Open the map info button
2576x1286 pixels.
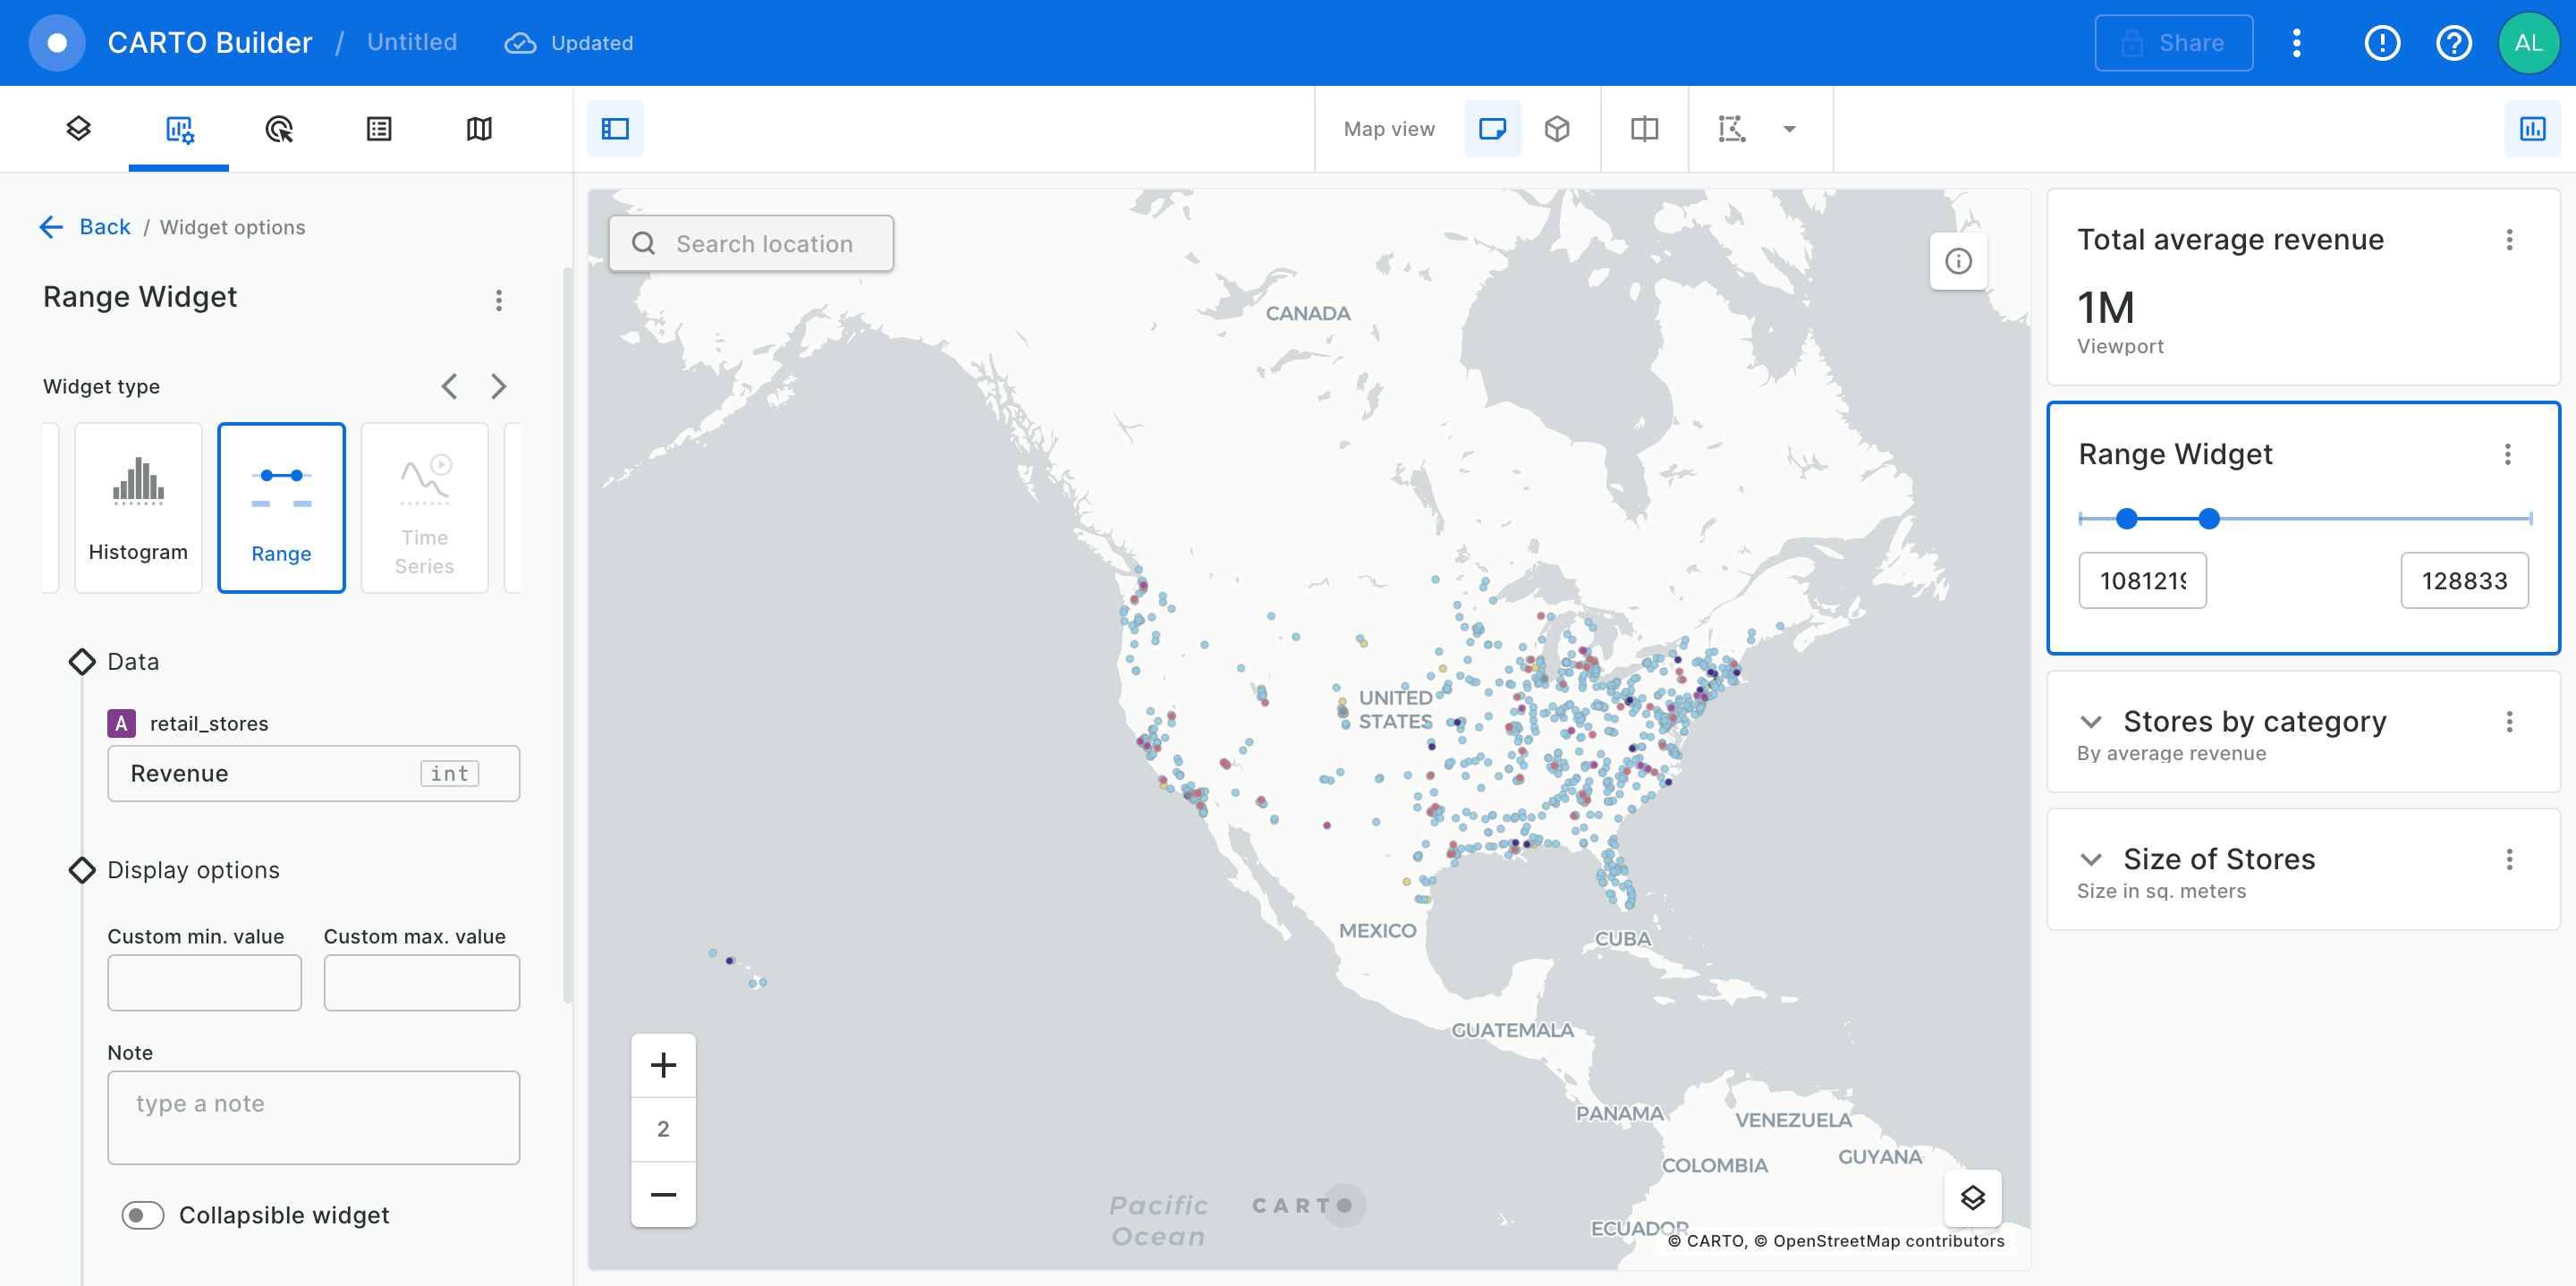point(1958,261)
